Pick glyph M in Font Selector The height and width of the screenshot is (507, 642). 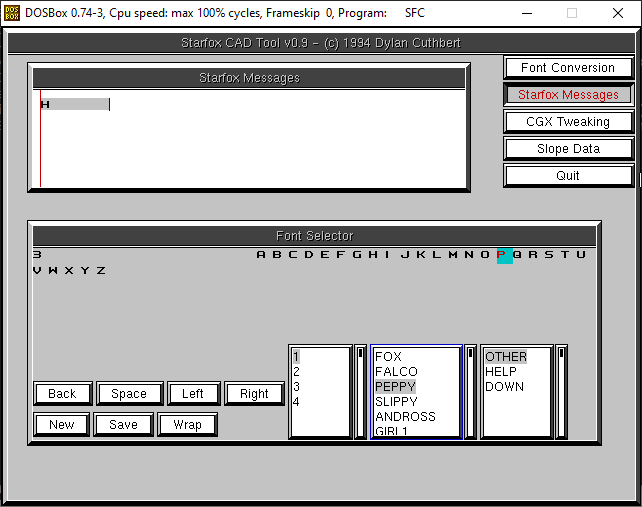(x=453, y=255)
